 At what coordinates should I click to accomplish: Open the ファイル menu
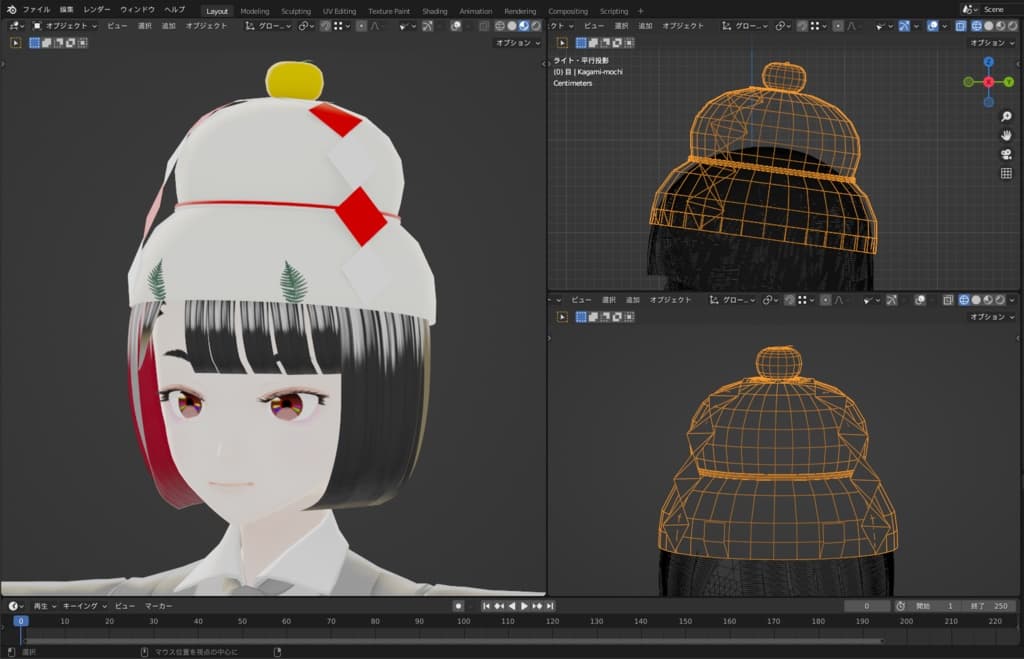[36, 9]
